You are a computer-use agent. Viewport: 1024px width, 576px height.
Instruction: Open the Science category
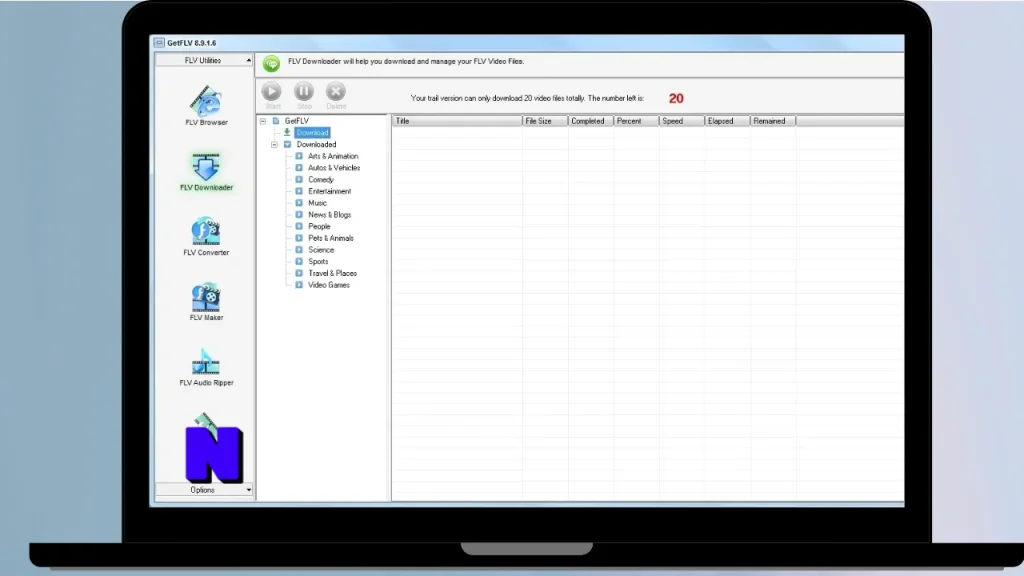321,250
